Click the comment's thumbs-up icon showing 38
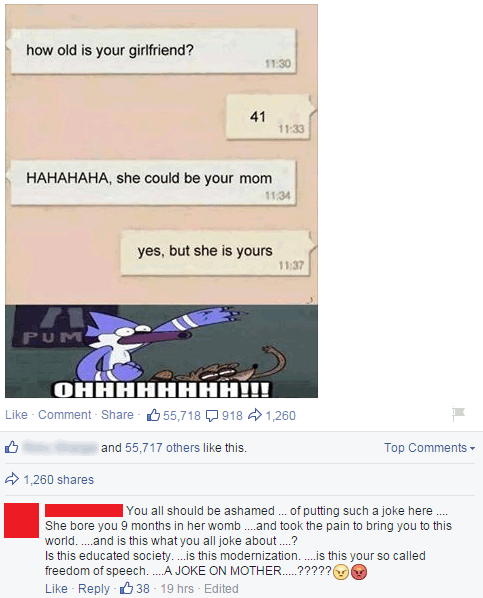 [x=126, y=588]
